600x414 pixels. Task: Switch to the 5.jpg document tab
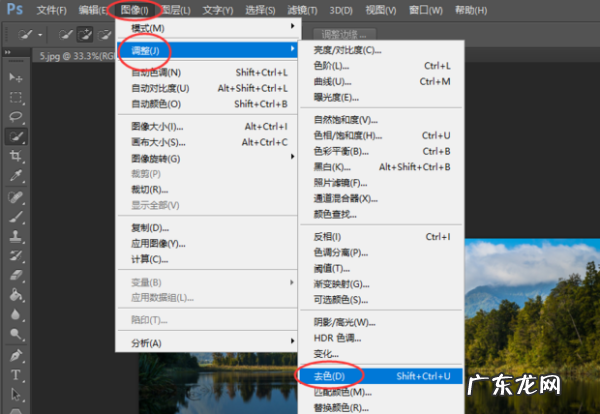(x=76, y=56)
